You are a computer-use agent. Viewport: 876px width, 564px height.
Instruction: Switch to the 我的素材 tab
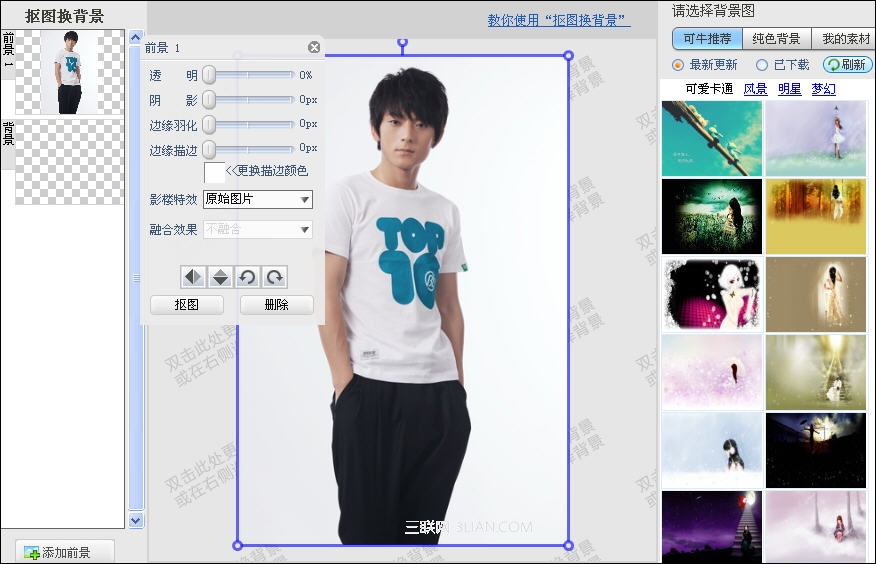coord(845,39)
